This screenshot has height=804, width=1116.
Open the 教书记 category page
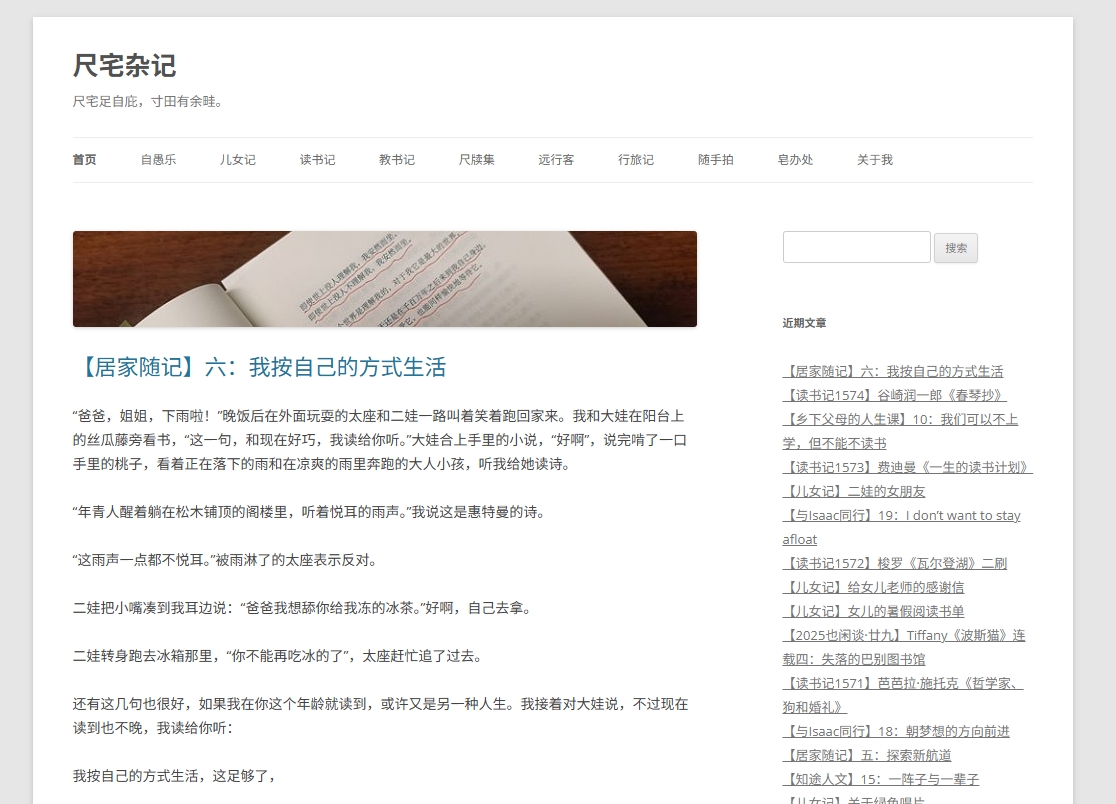396,159
